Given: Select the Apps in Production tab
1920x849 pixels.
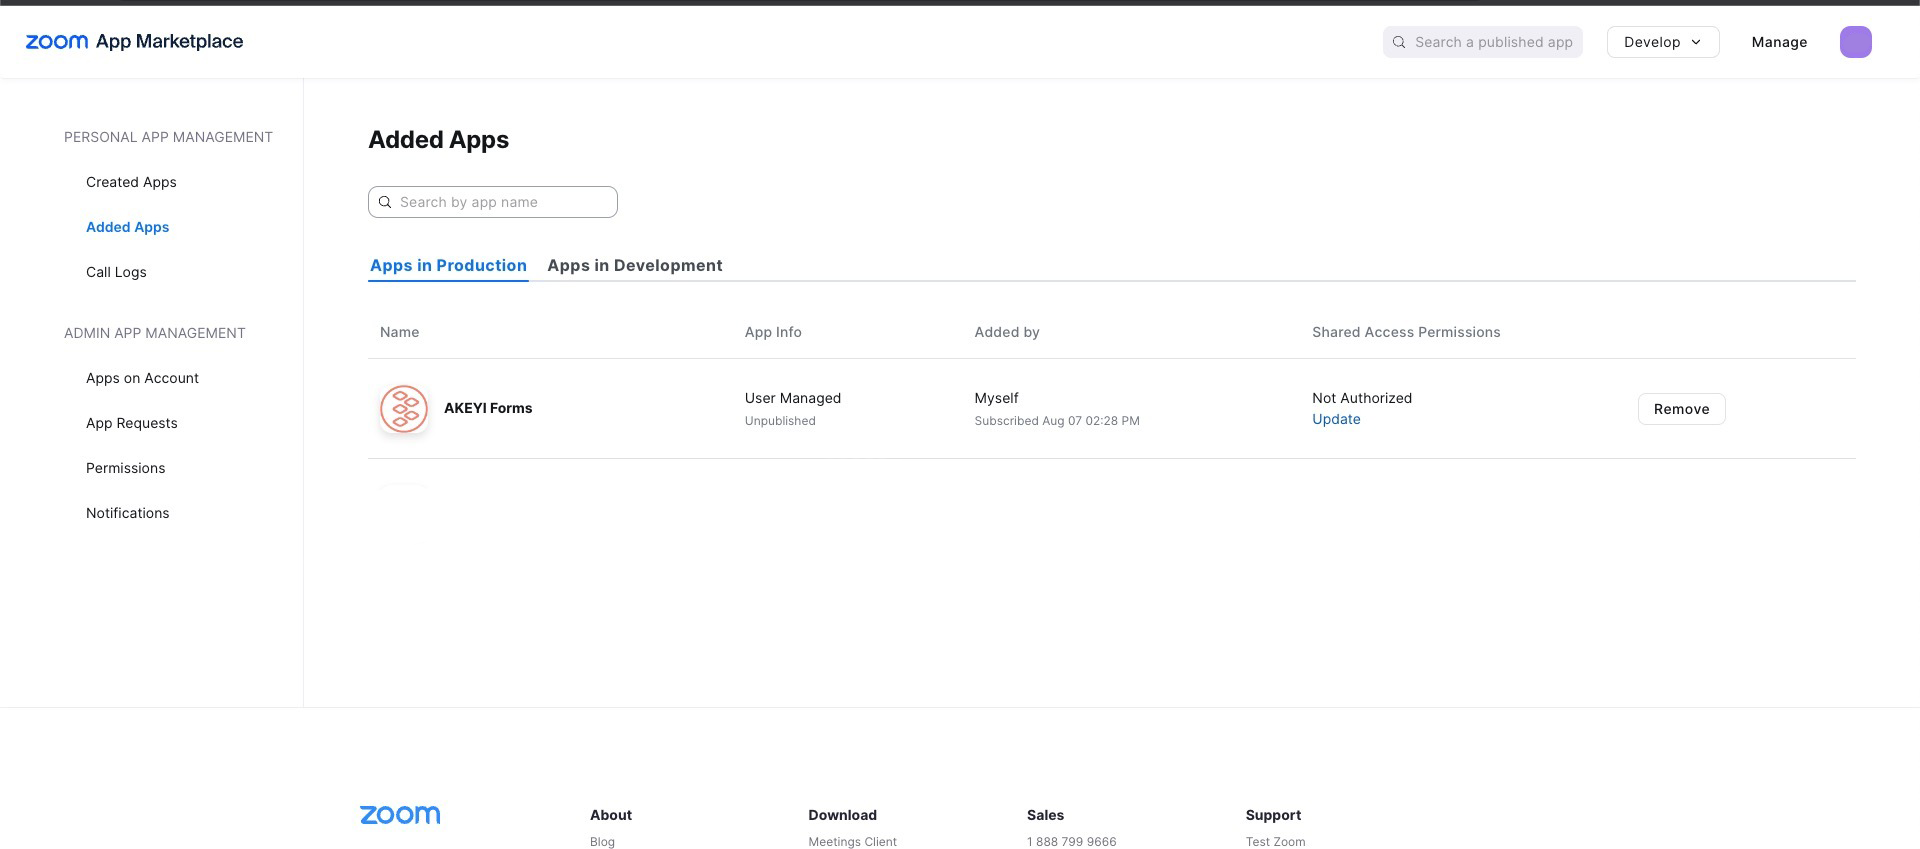Looking at the screenshot, I should pyautogui.click(x=448, y=265).
